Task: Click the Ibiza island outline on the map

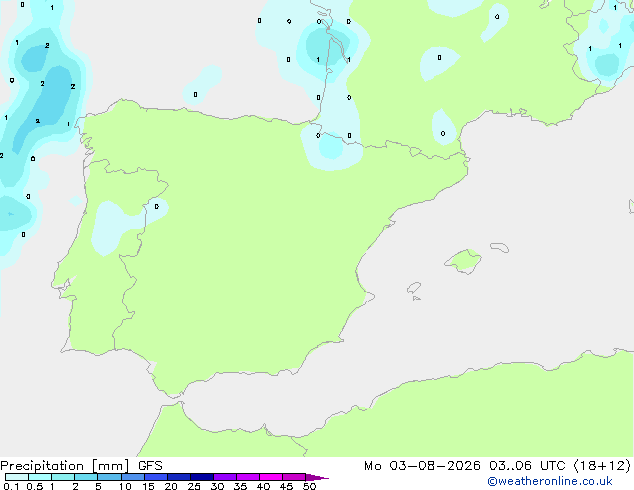Action: pyautogui.click(x=414, y=288)
